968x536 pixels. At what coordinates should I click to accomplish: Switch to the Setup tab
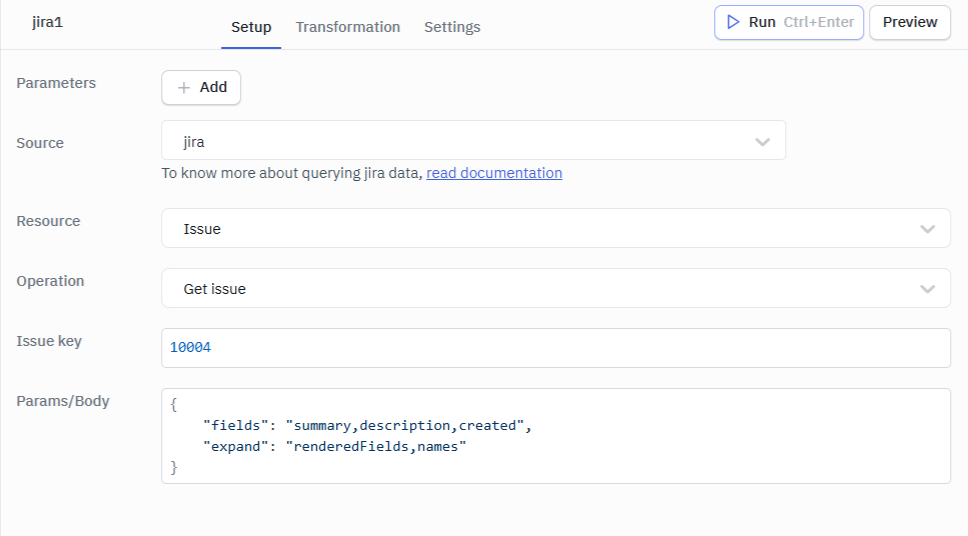point(251,27)
